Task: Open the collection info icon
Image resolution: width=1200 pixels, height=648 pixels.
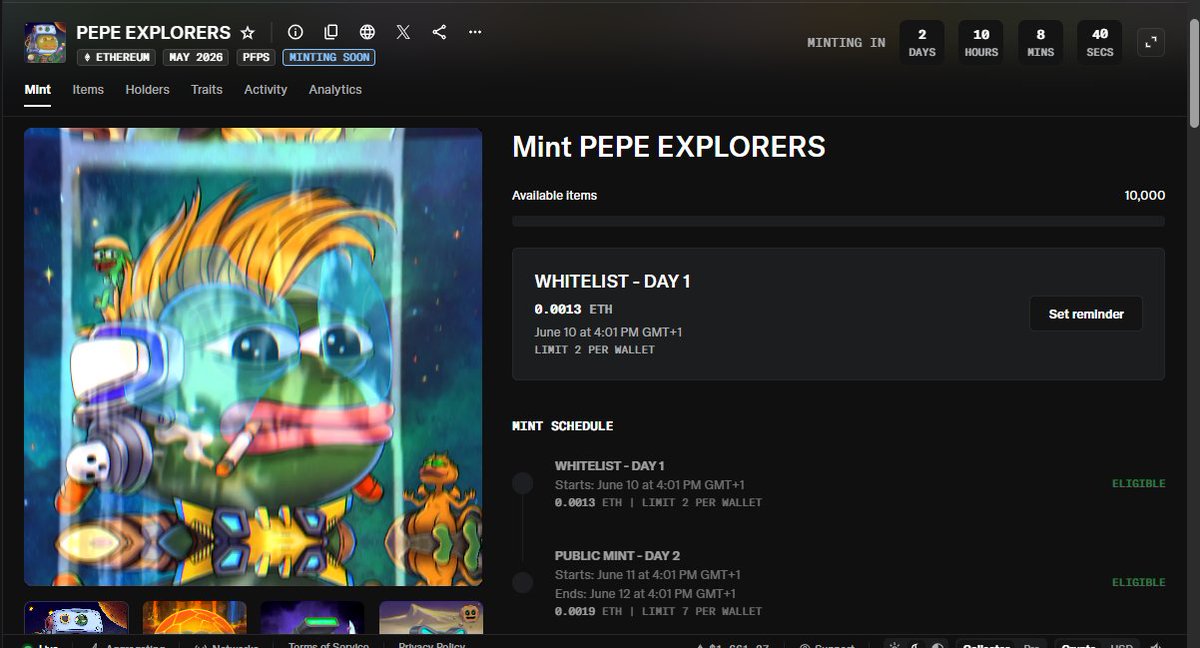Action: (x=295, y=32)
